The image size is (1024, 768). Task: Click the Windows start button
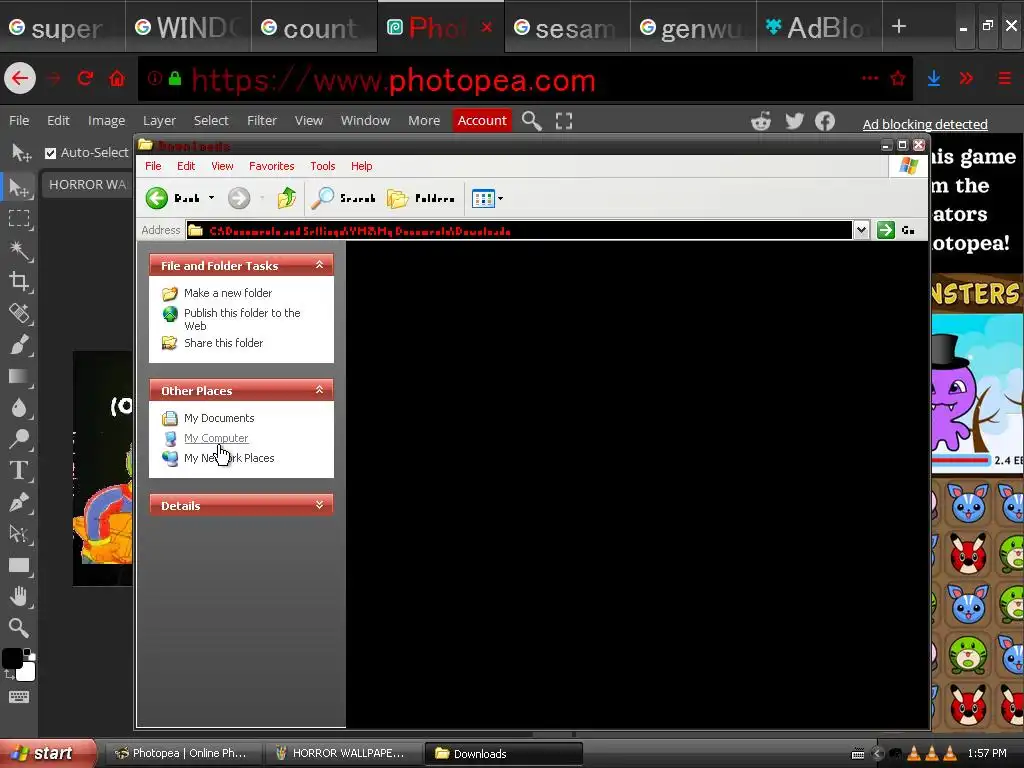coord(47,753)
